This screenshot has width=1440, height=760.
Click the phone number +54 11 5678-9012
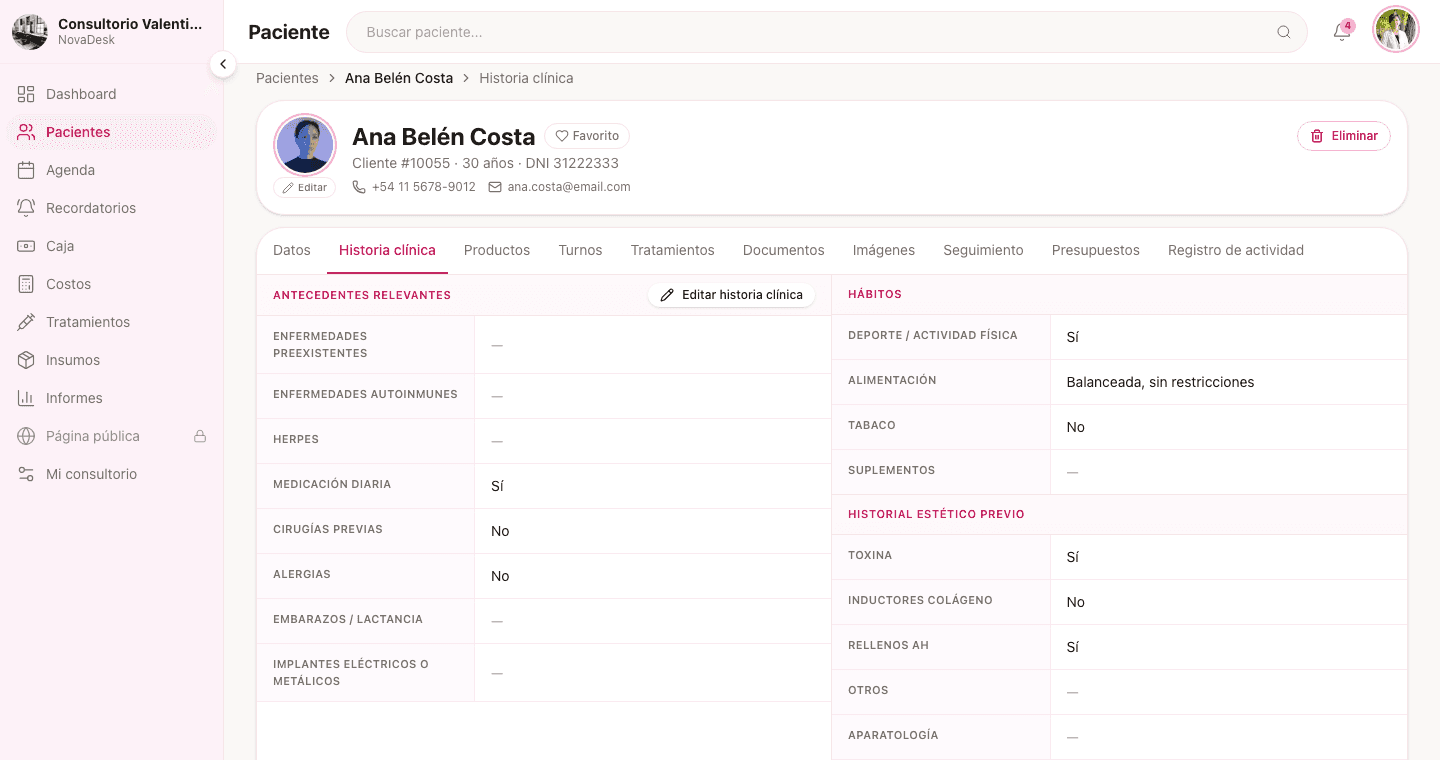point(424,187)
